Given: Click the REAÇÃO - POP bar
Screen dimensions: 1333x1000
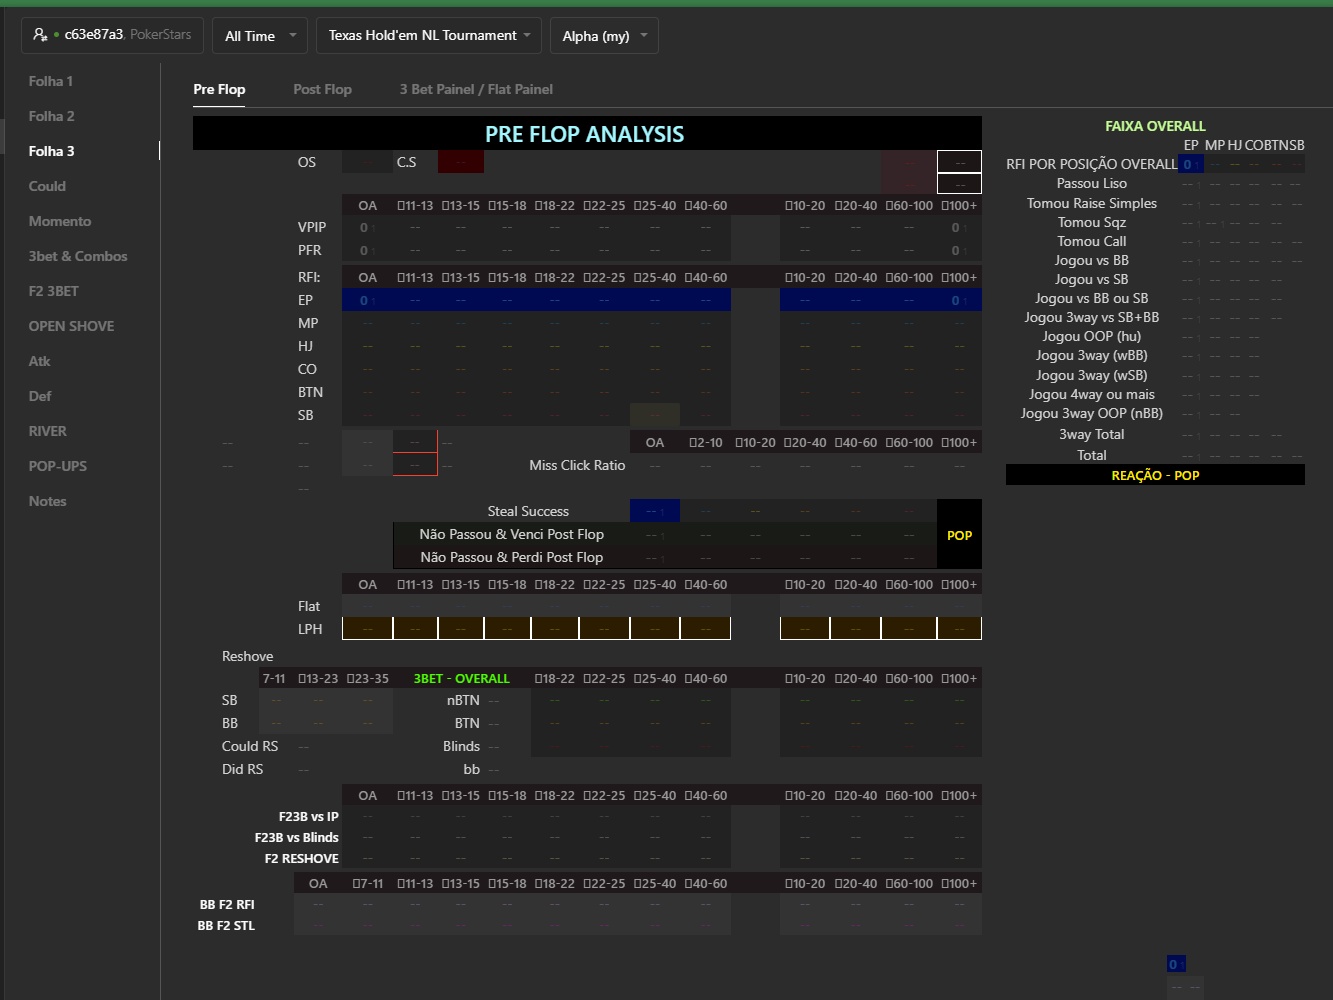Looking at the screenshot, I should [x=1155, y=475].
